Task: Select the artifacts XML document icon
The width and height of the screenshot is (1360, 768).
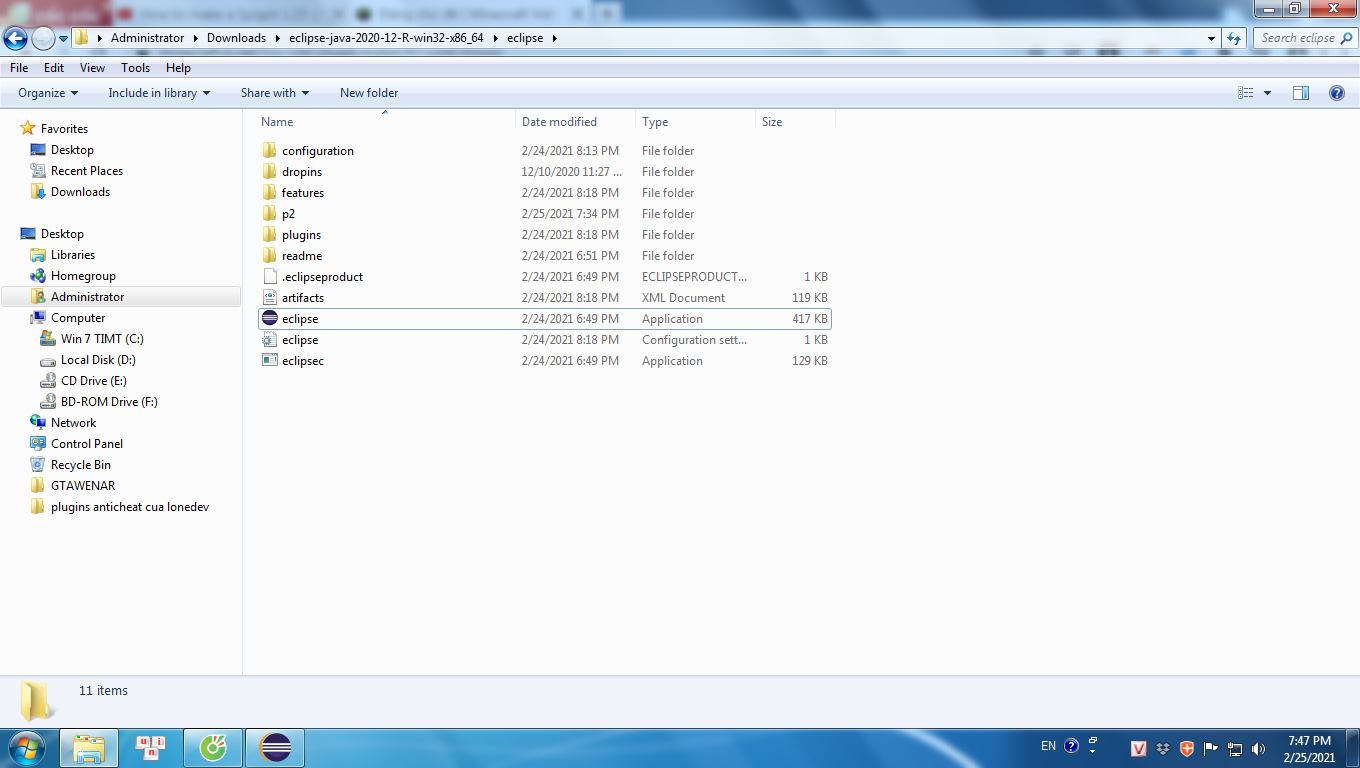Action: [x=269, y=298]
